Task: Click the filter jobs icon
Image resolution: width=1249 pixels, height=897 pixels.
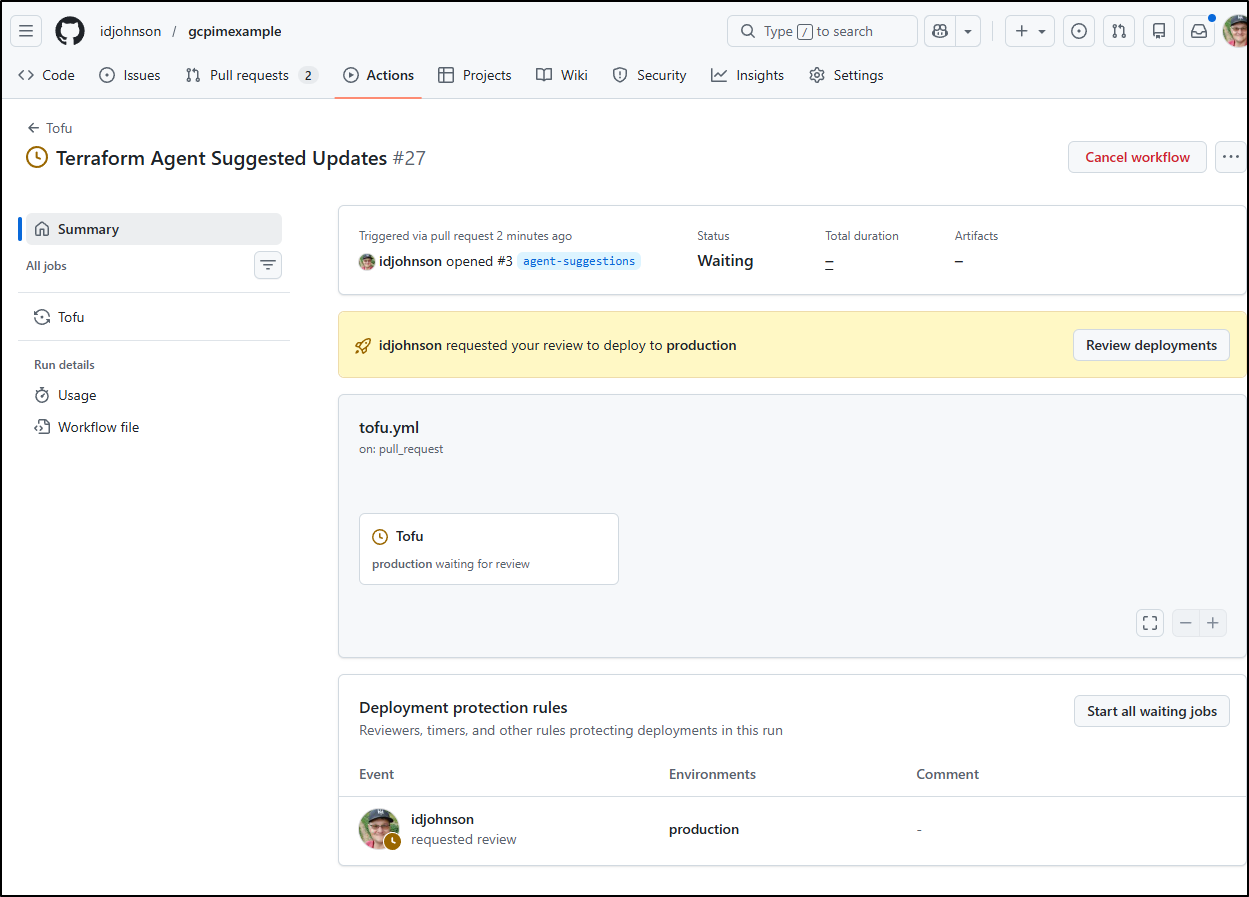Action: [x=268, y=265]
